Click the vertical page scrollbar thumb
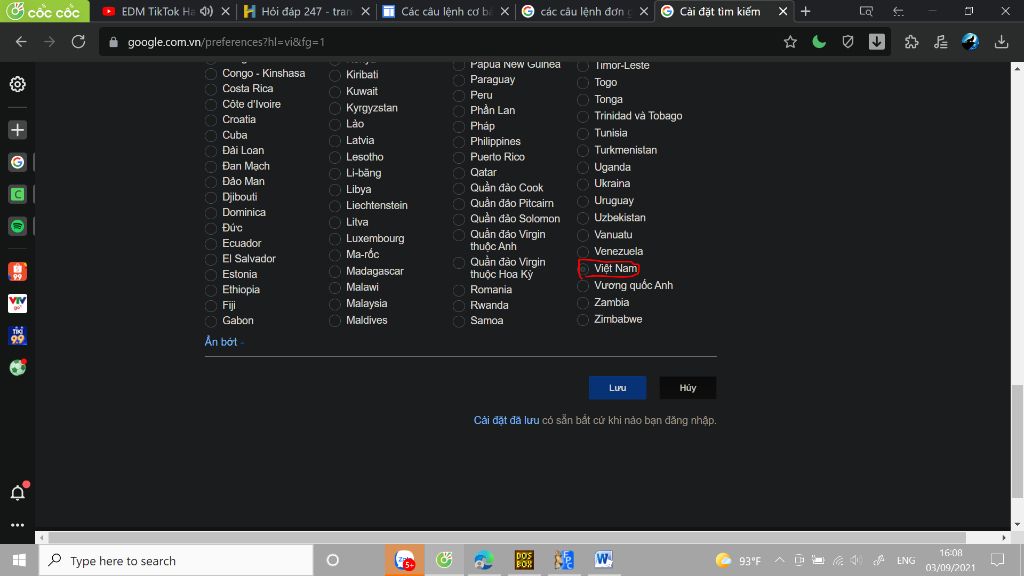The width and height of the screenshot is (1024, 576). tap(1017, 441)
